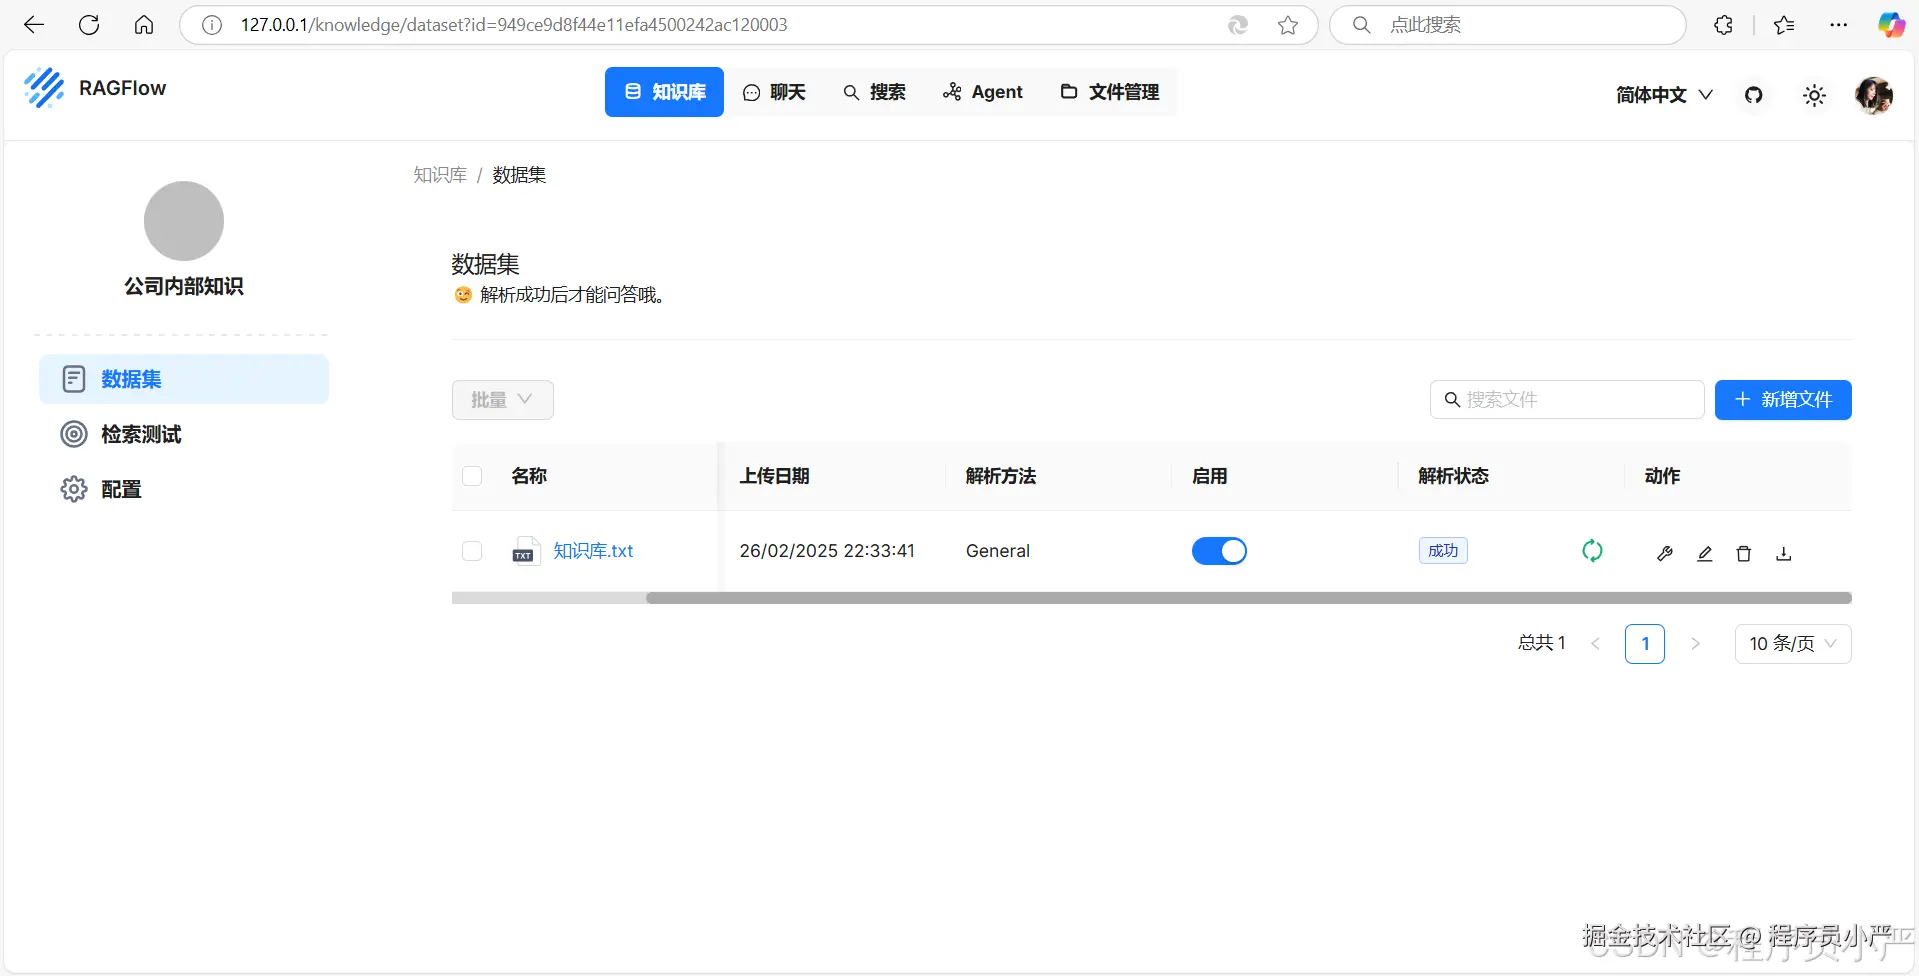Delete 知识库.txt with the trash icon
This screenshot has width=1919, height=976.
tap(1743, 553)
